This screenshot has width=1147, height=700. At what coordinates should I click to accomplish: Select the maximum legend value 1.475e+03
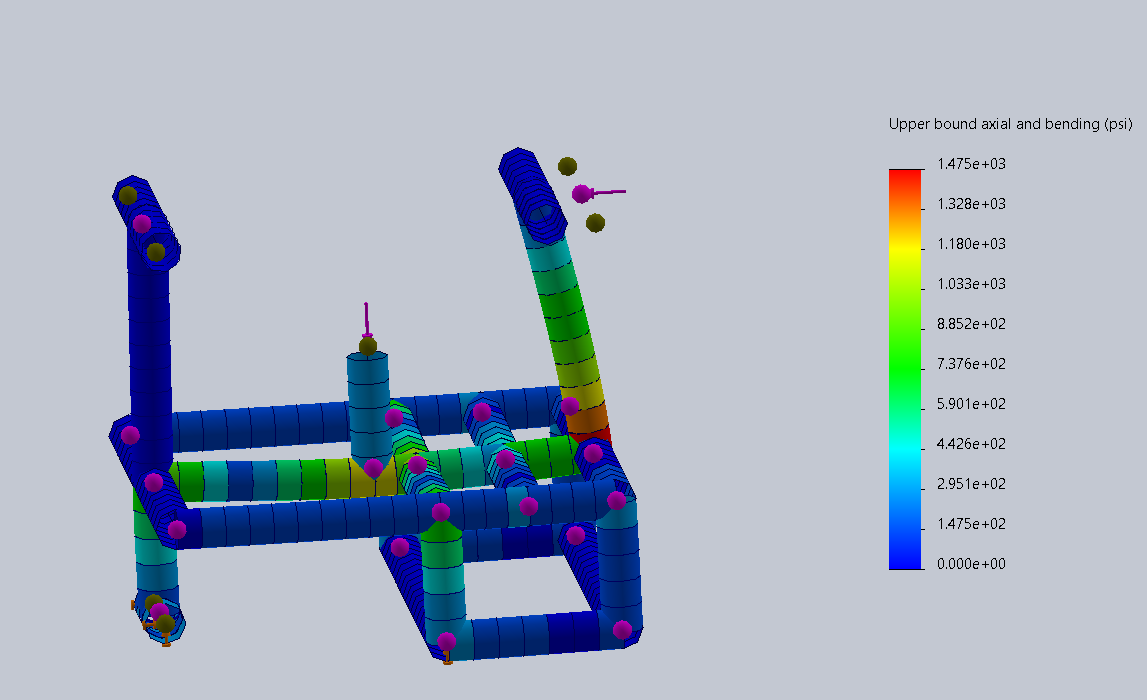(x=971, y=164)
